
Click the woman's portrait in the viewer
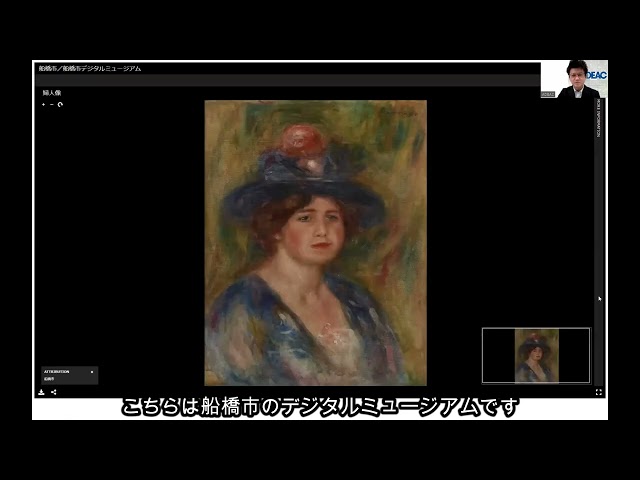click(x=316, y=243)
